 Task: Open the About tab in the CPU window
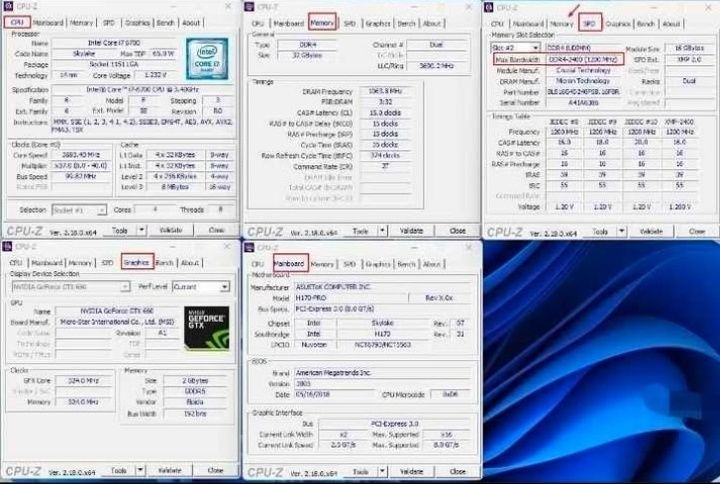point(191,23)
